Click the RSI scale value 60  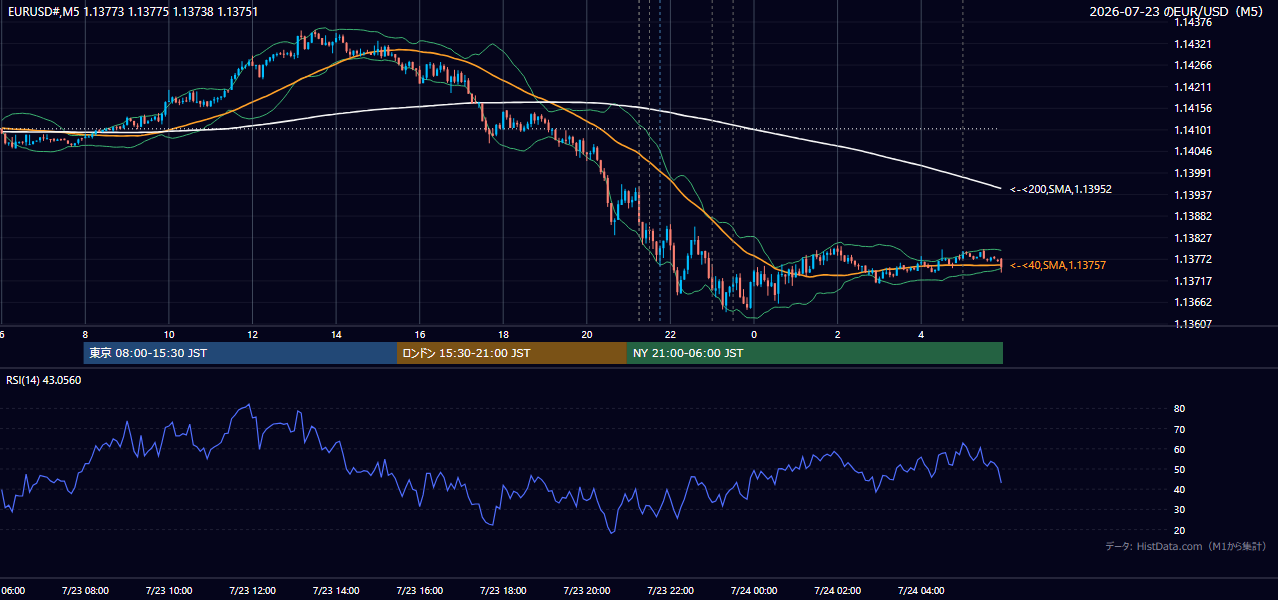[x=1180, y=449]
